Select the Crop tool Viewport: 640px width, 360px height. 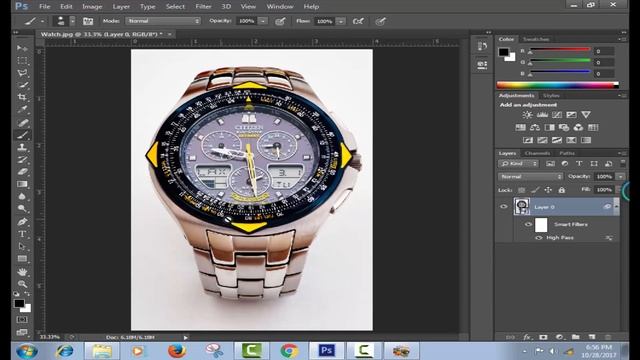click(22, 97)
